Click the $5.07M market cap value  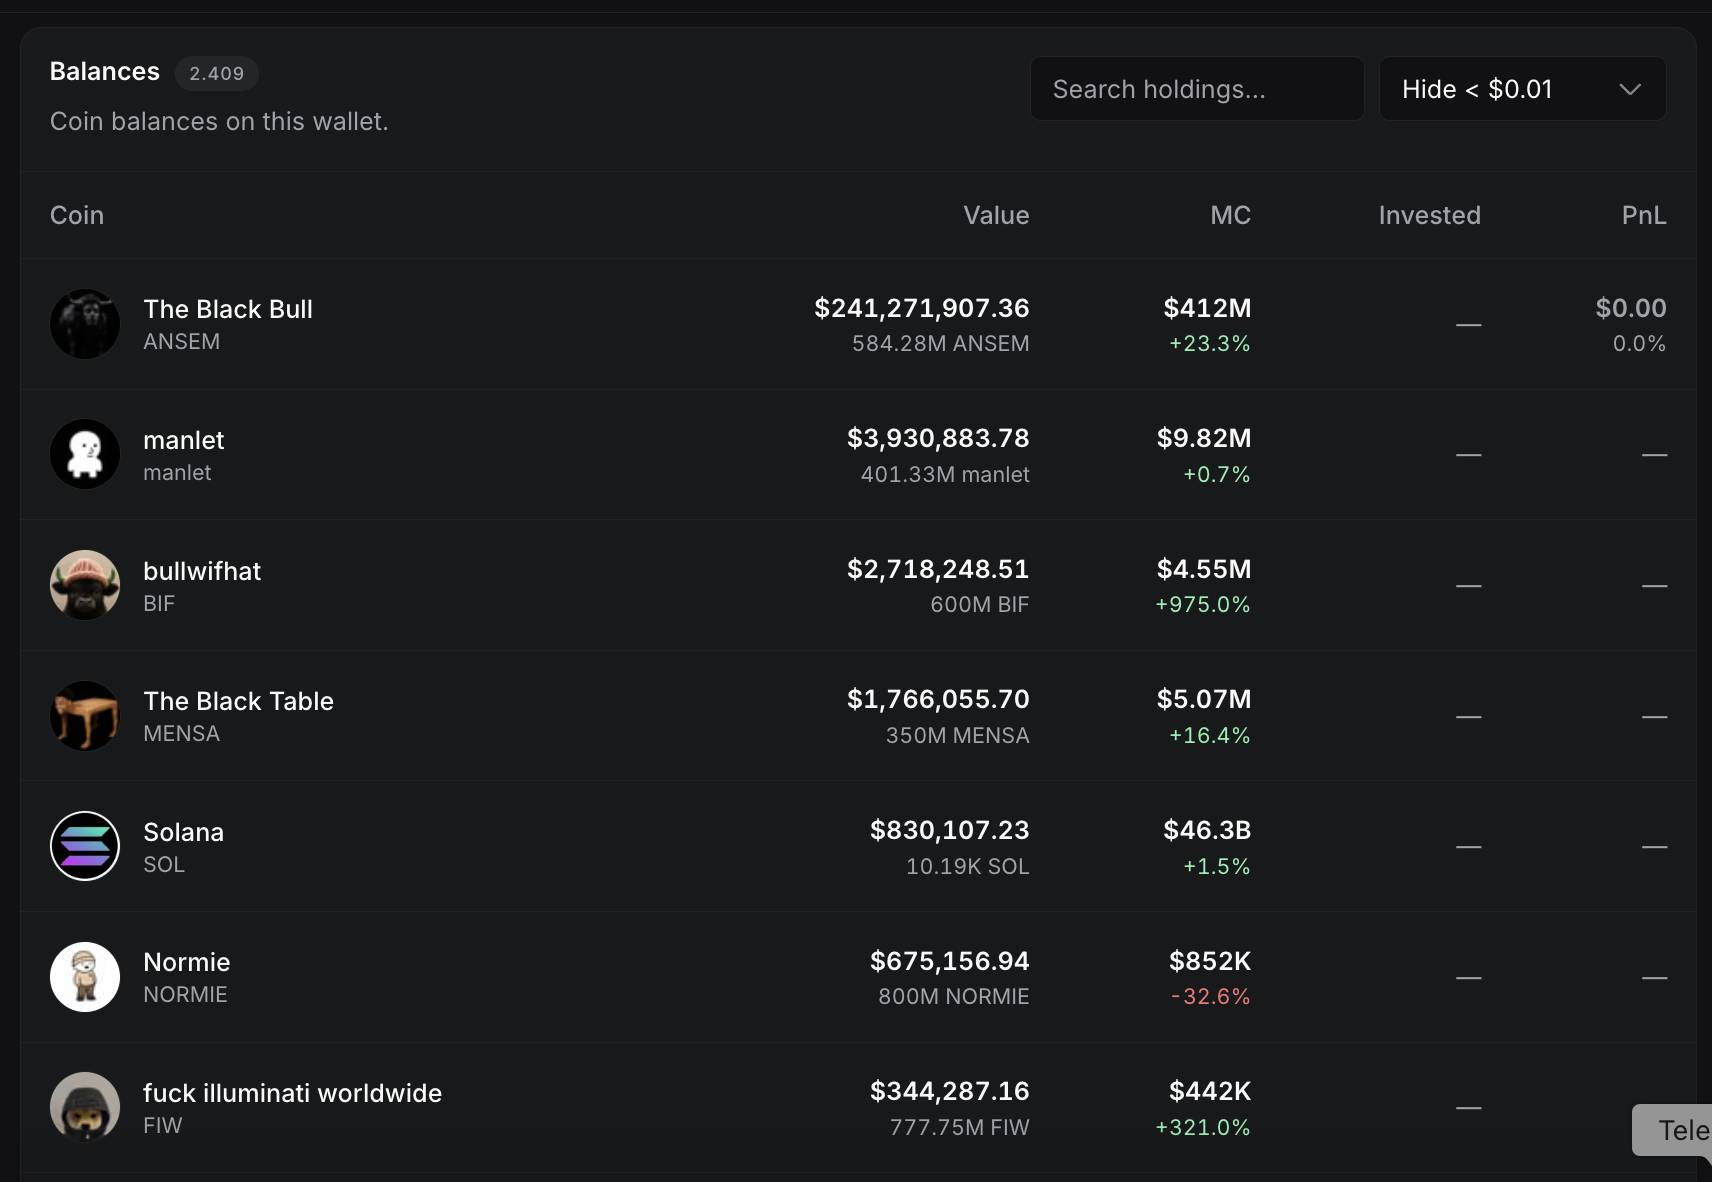(1204, 699)
